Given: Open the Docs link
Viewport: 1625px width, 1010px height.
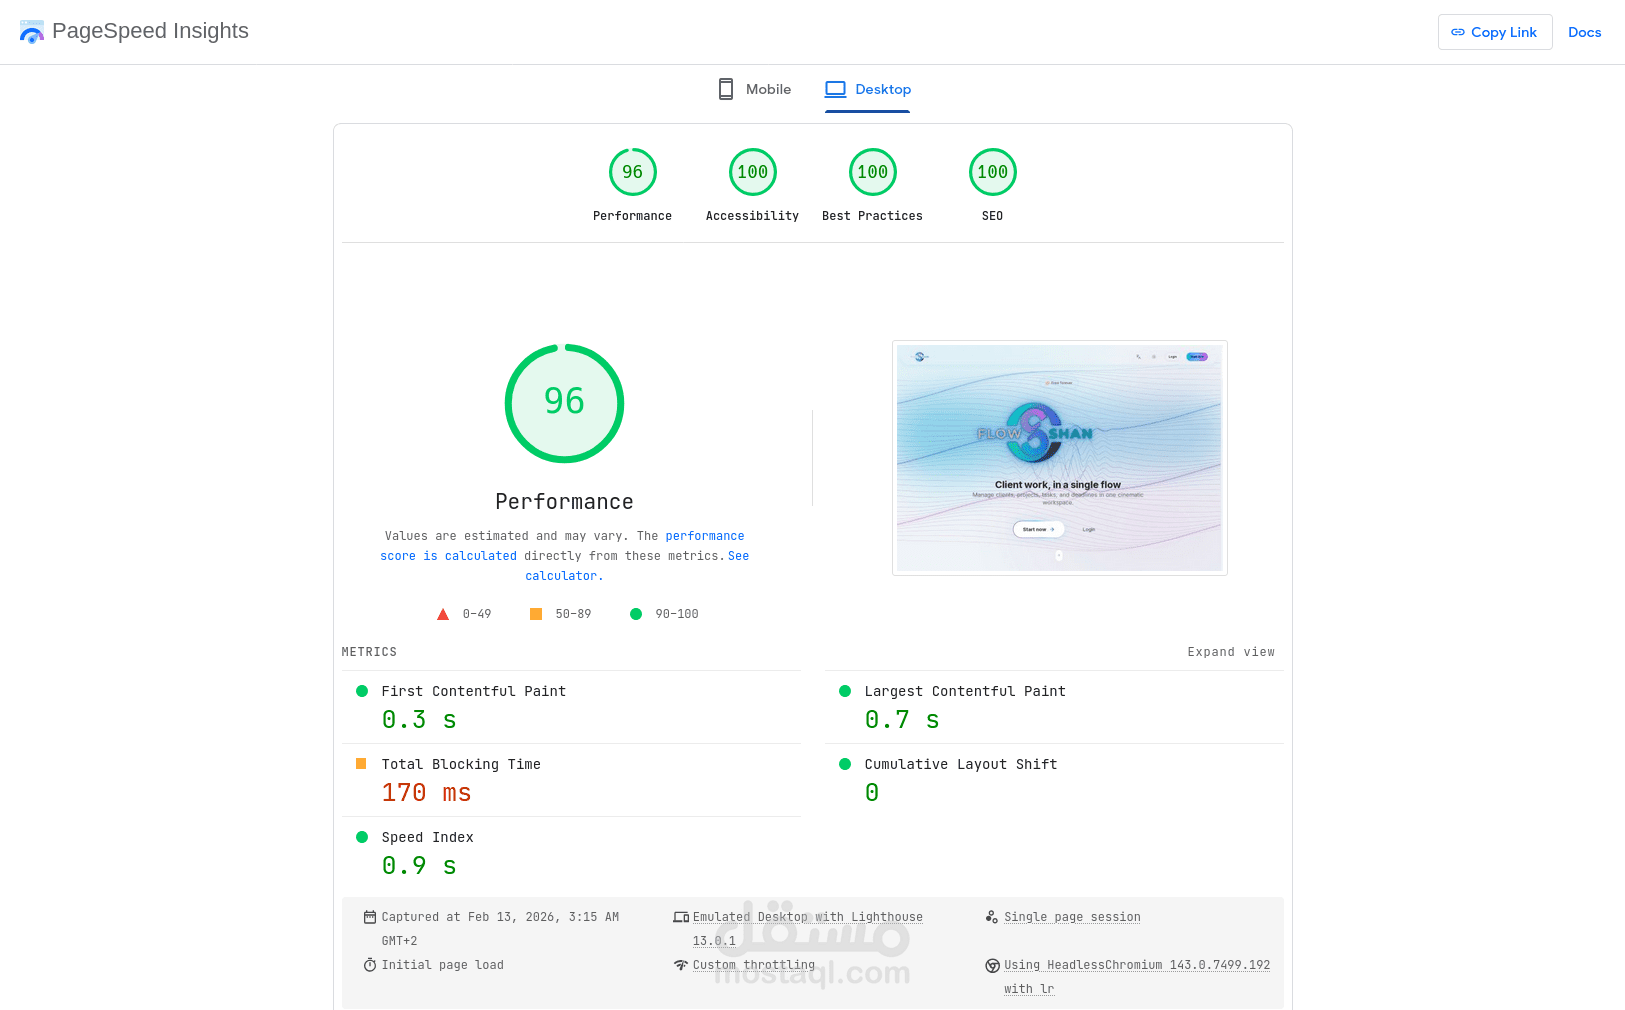Looking at the screenshot, I should (x=1584, y=32).
